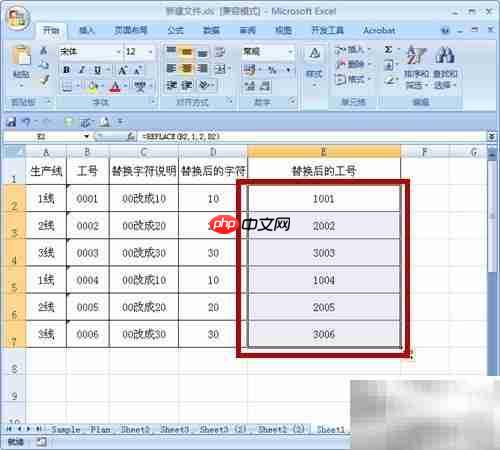
Task: Open Excel Help question mark icon
Action: pyautogui.click(x=445, y=31)
